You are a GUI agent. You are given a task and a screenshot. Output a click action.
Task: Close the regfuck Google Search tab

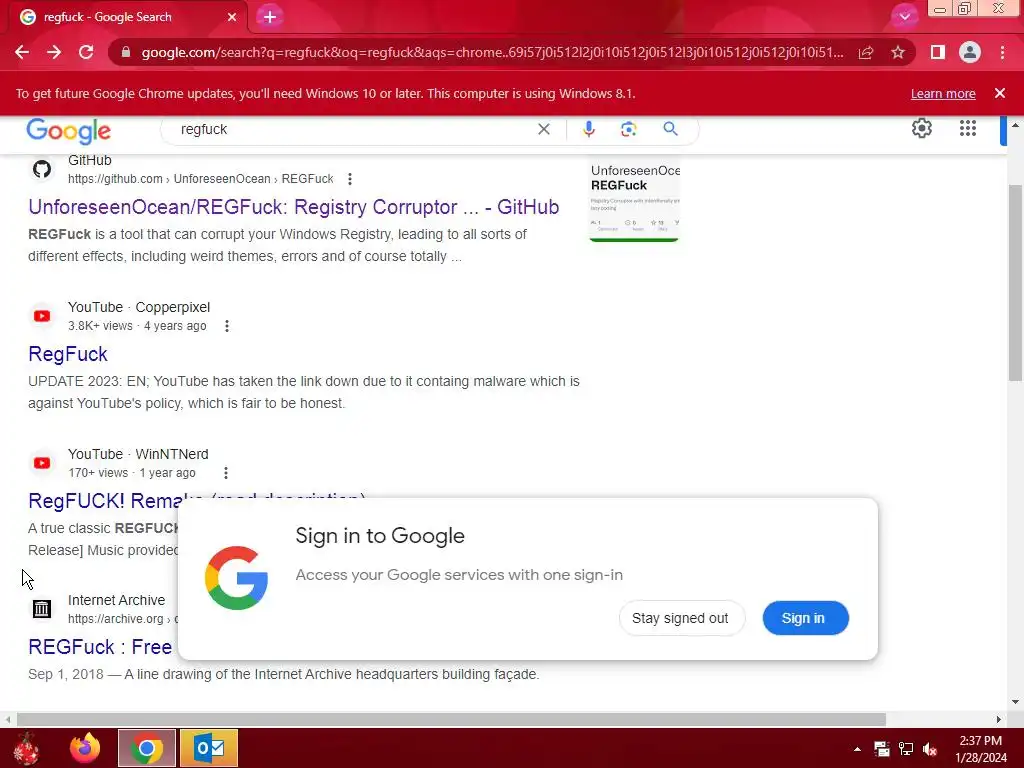[x=232, y=17]
